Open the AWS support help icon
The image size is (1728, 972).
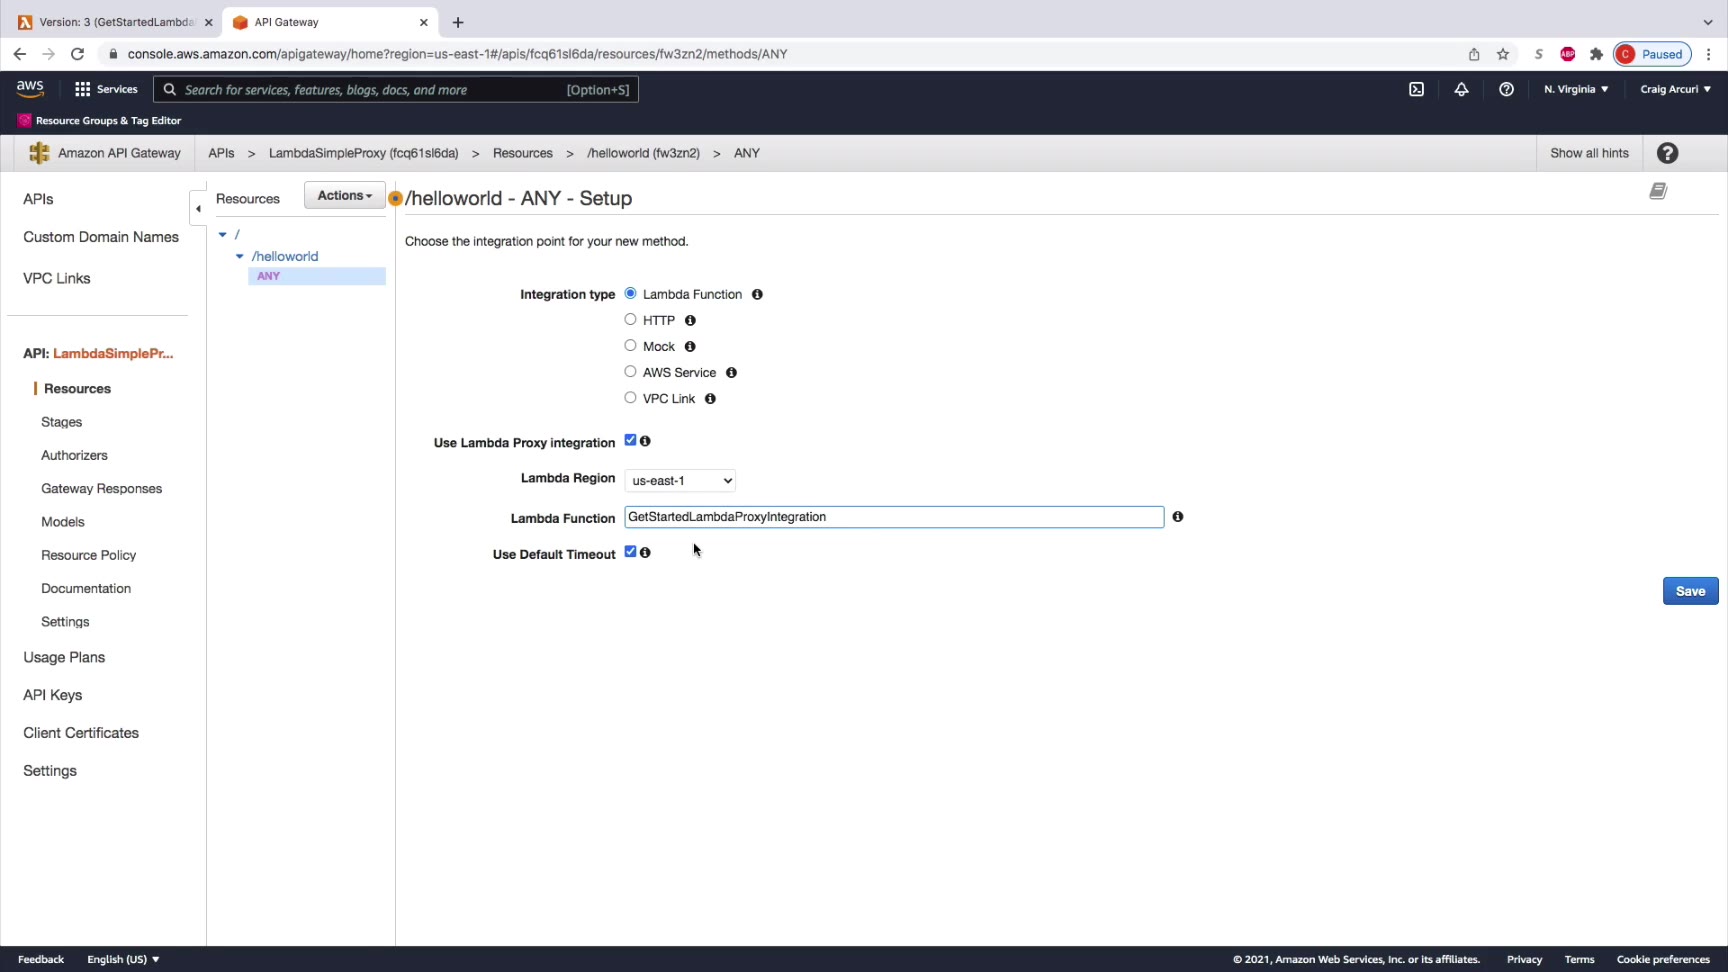pos(1506,89)
